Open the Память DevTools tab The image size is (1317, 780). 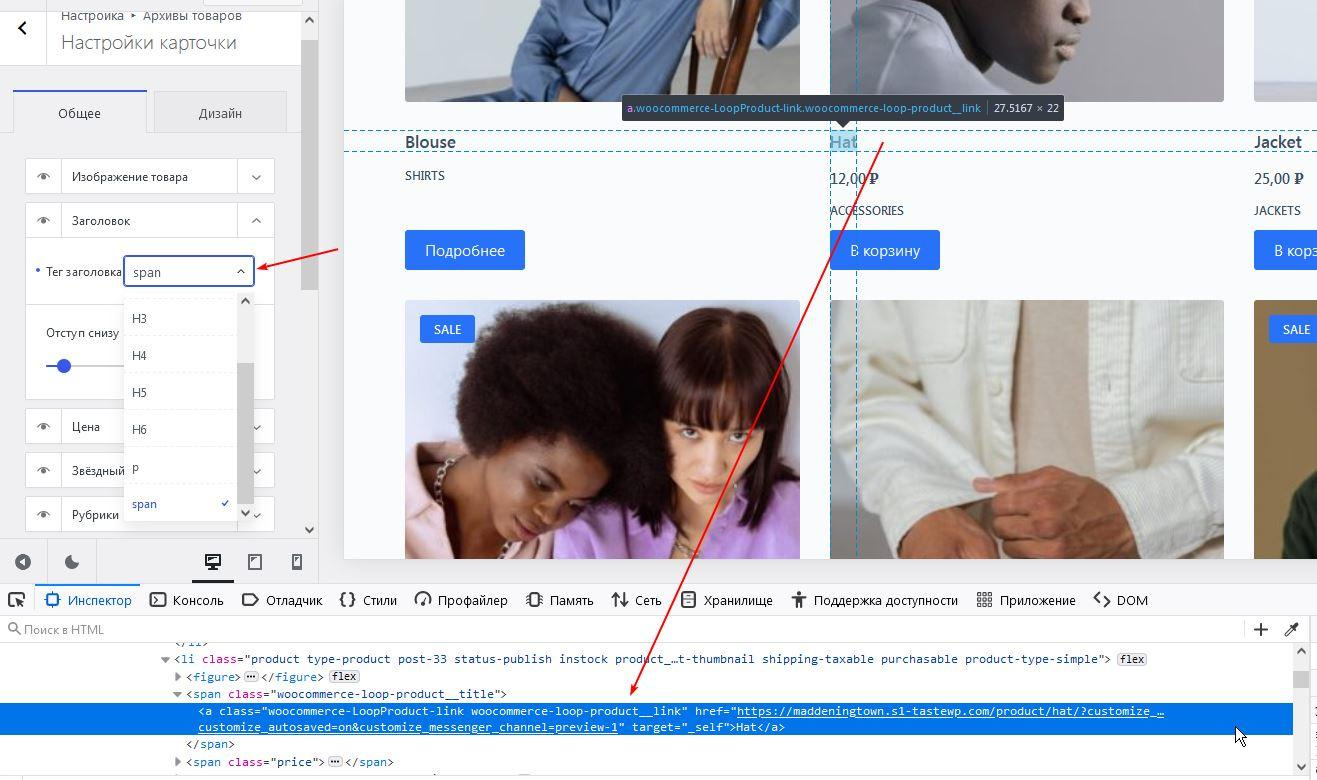560,600
